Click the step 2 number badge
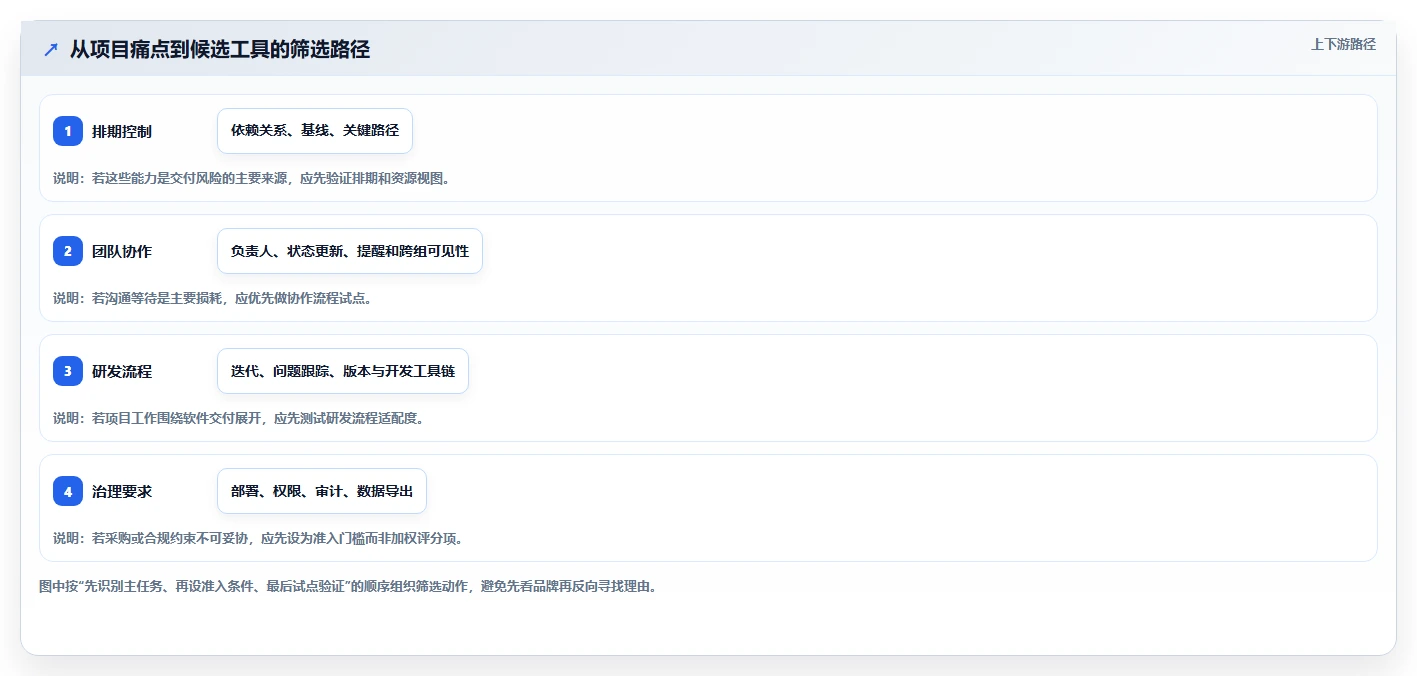 [68, 251]
